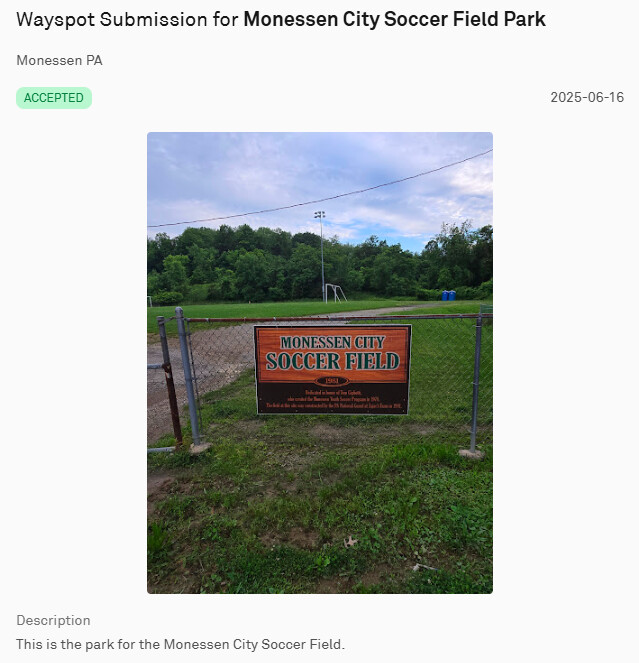Click the white soccer goal in the photo
The height and width of the screenshot is (663, 639).
(x=335, y=293)
